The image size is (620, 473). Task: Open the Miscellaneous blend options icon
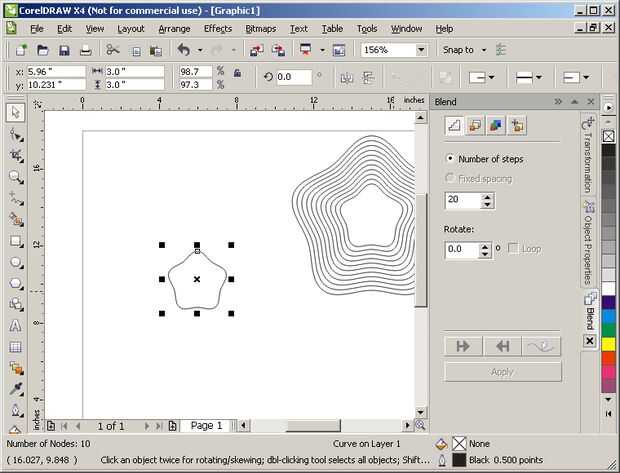coord(517,126)
